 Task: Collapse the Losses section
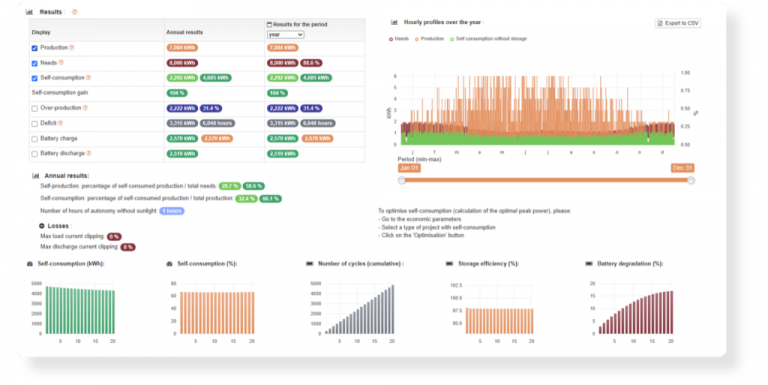[x=42, y=226]
